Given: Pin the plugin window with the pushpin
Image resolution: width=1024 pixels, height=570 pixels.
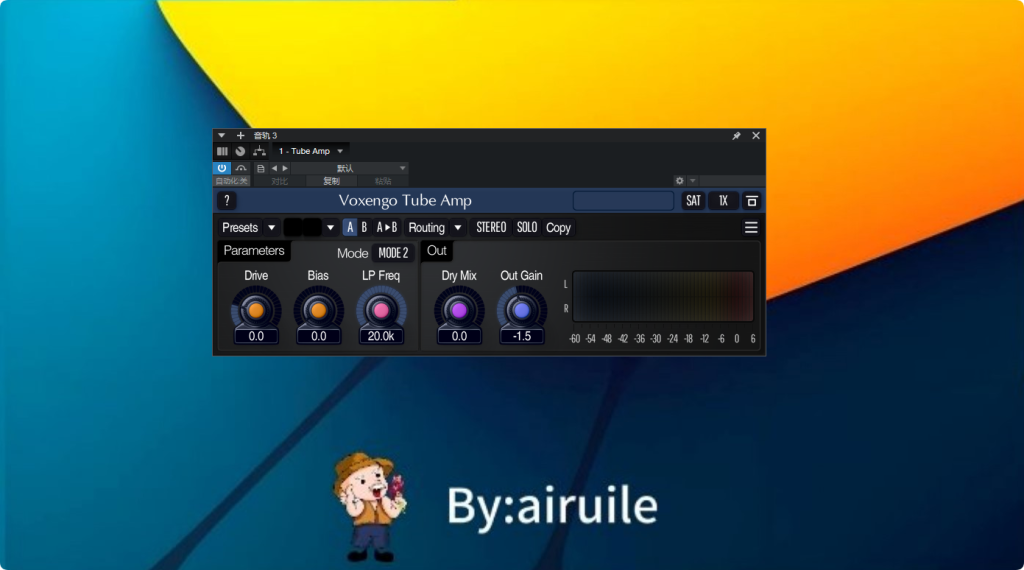Looking at the screenshot, I should click(x=736, y=136).
